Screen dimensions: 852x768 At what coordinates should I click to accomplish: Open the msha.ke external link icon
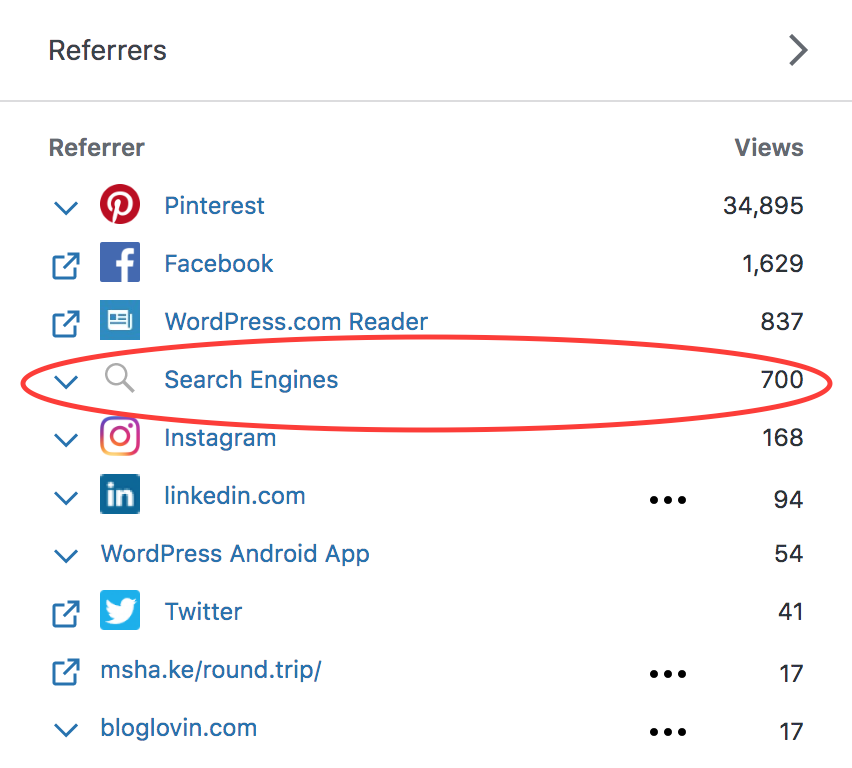(66, 671)
